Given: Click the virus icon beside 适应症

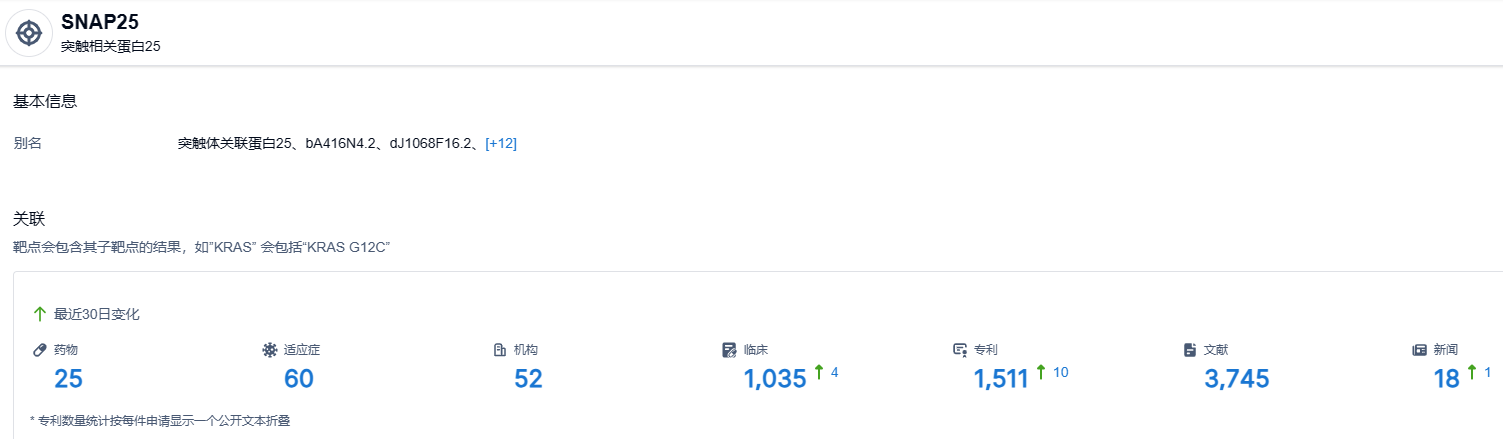Looking at the screenshot, I should (269, 350).
